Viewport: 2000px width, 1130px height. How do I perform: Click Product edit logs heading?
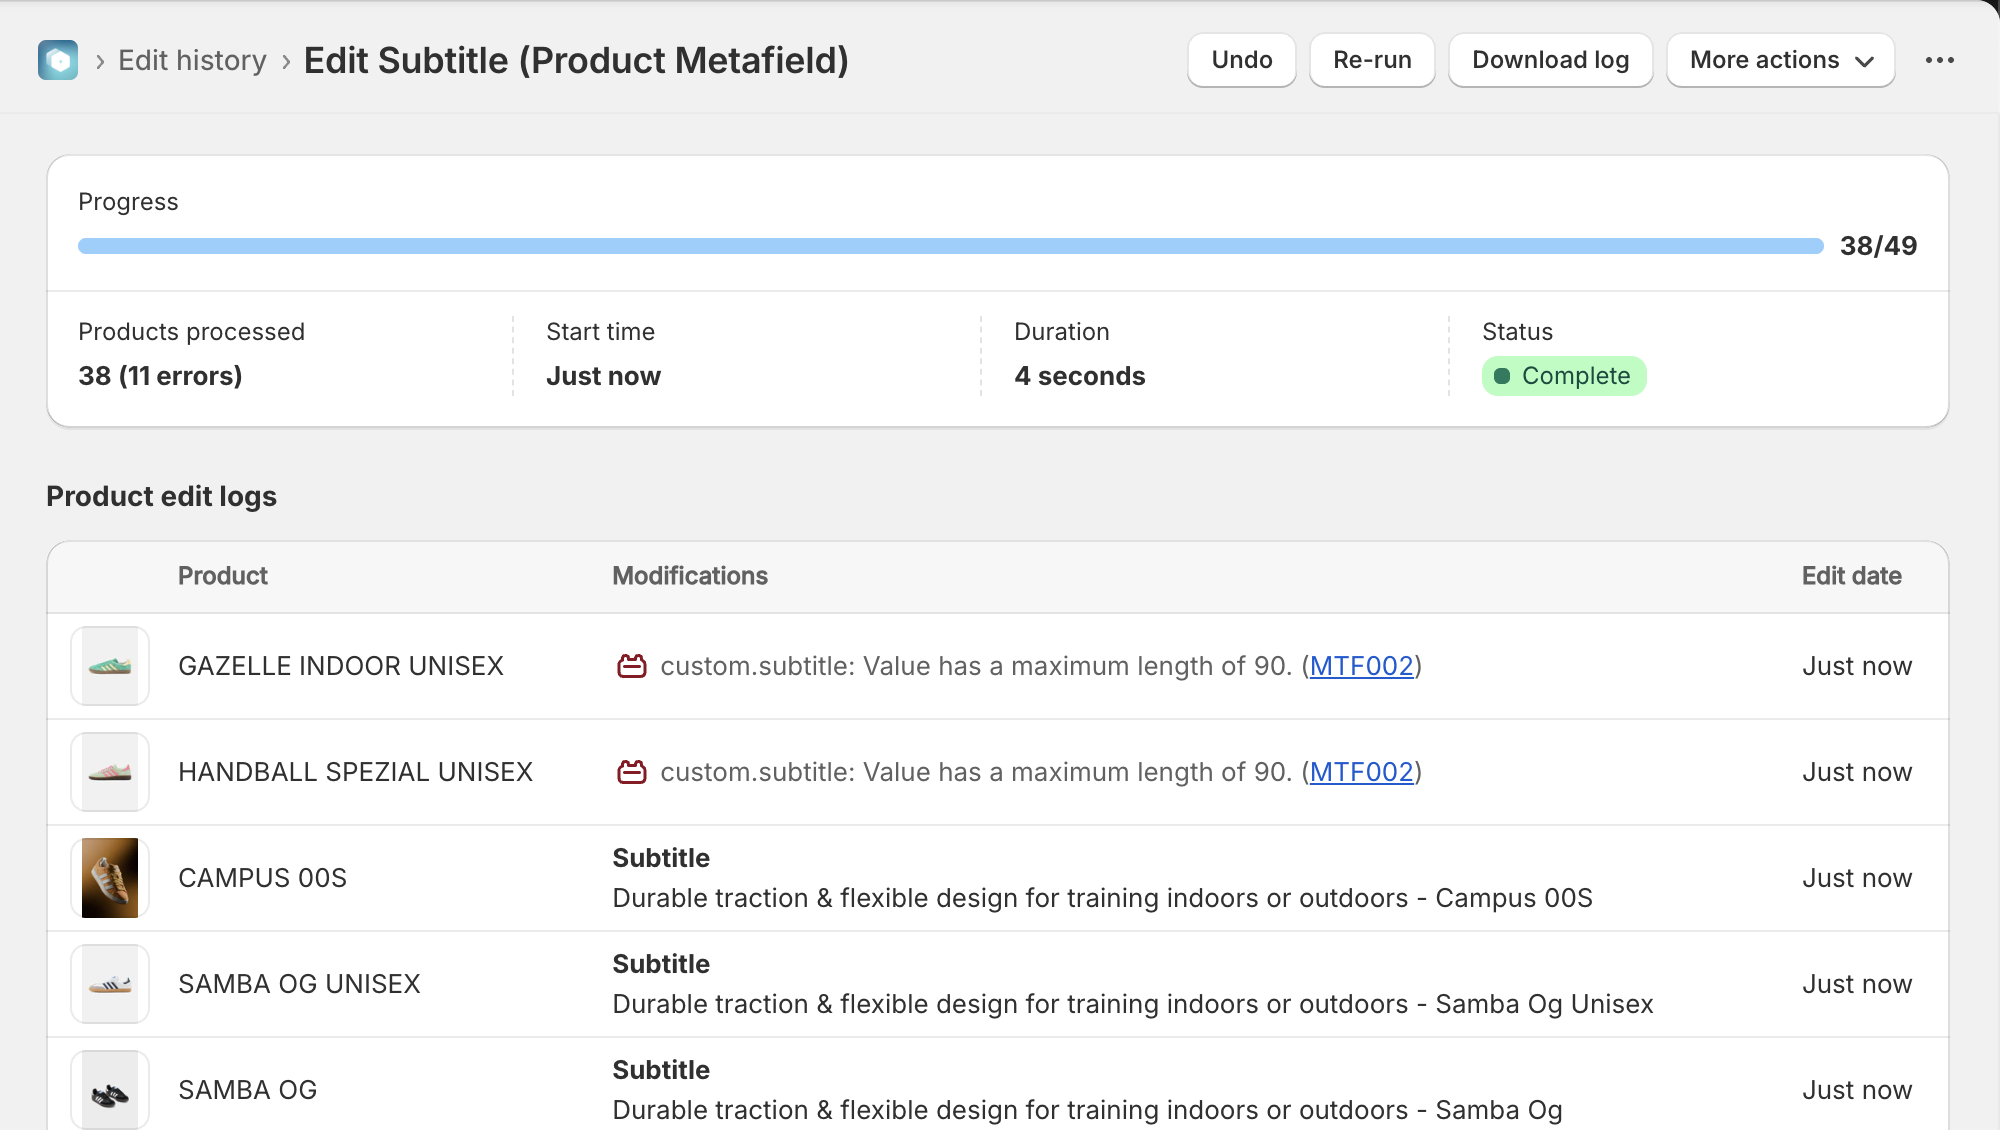click(x=162, y=496)
